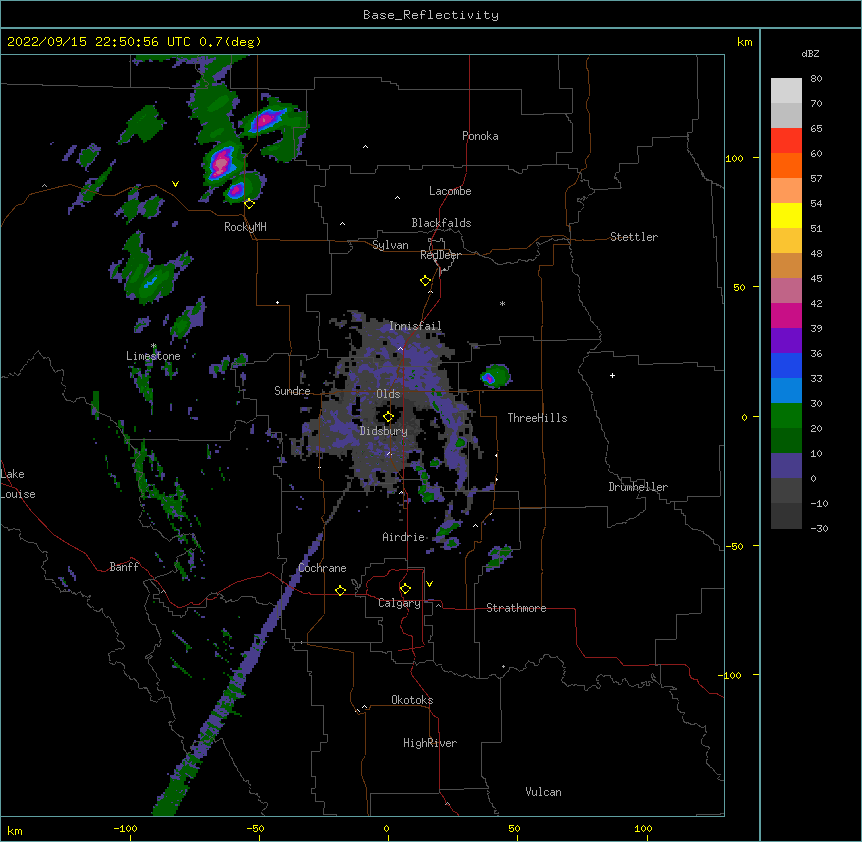Click the Drumheller town label
The height and width of the screenshot is (842, 862).
tap(638, 487)
